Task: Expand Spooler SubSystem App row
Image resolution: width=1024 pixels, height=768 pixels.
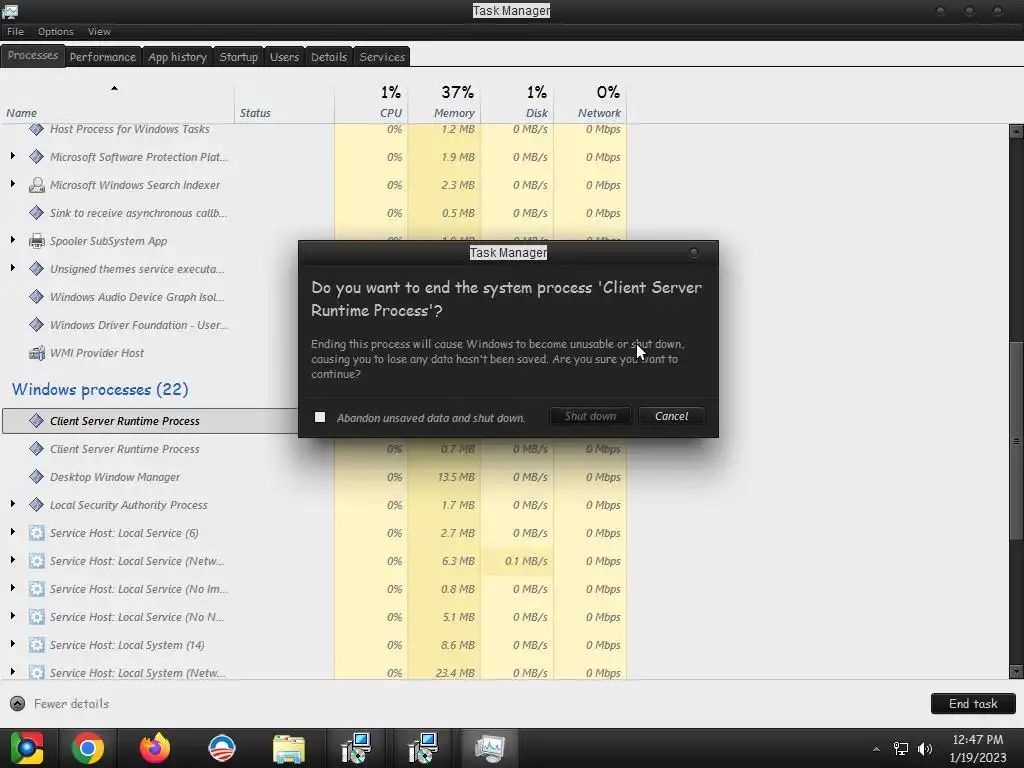Action: click(12, 240)
